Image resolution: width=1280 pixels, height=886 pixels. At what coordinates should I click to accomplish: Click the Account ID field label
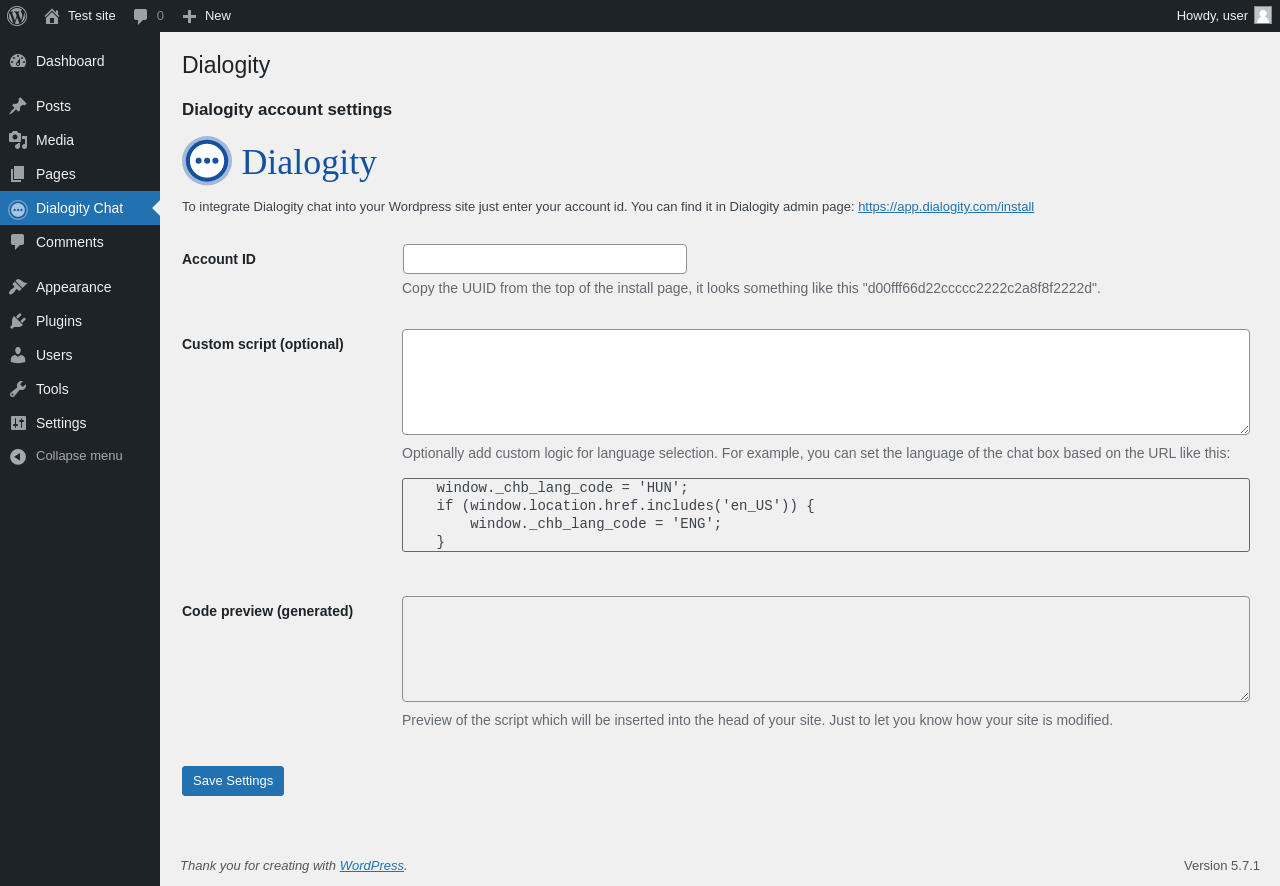pos(219,259)
